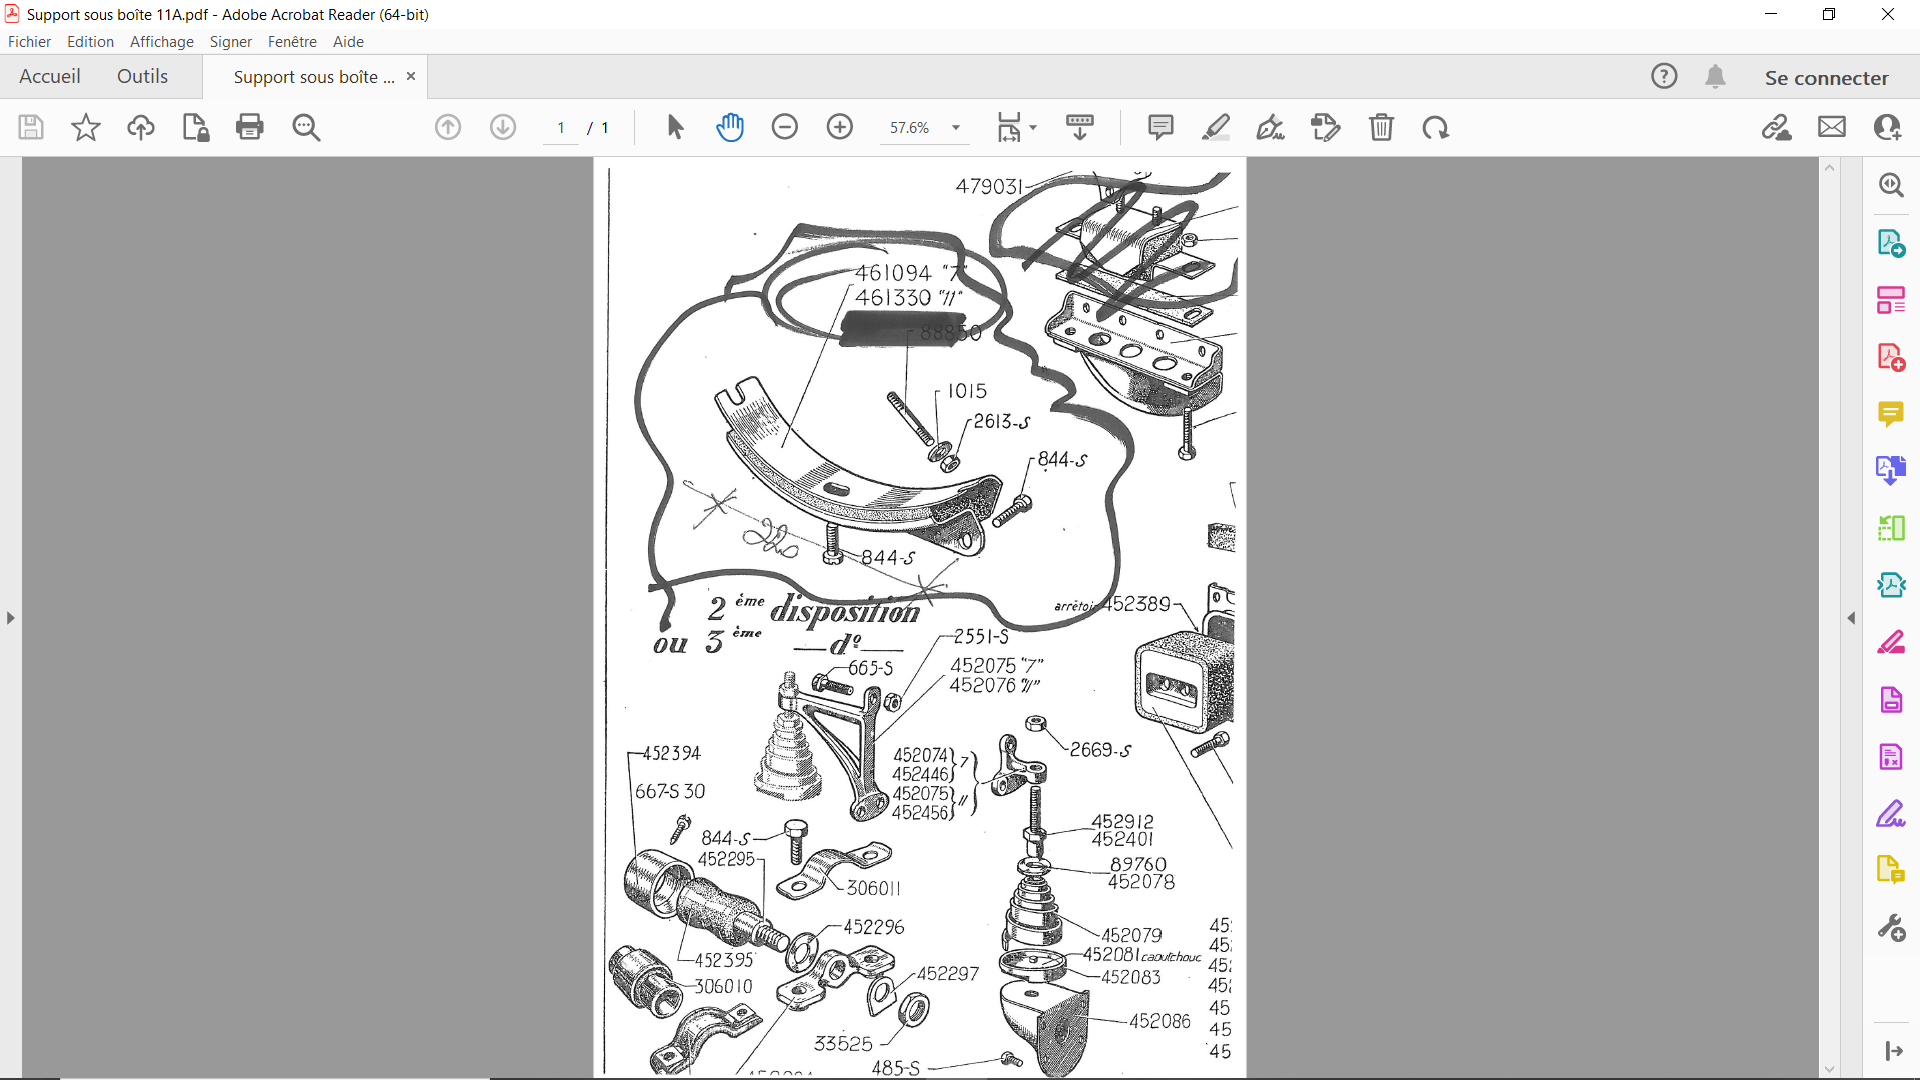Click Se connecter to sign in
This screenshot has width=1920, height=1080.
1826,77
